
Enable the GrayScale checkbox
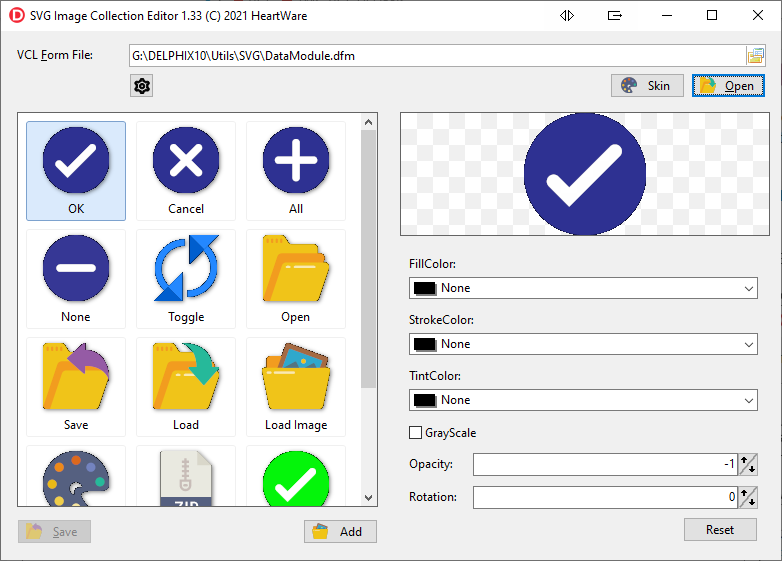(416, 433)
